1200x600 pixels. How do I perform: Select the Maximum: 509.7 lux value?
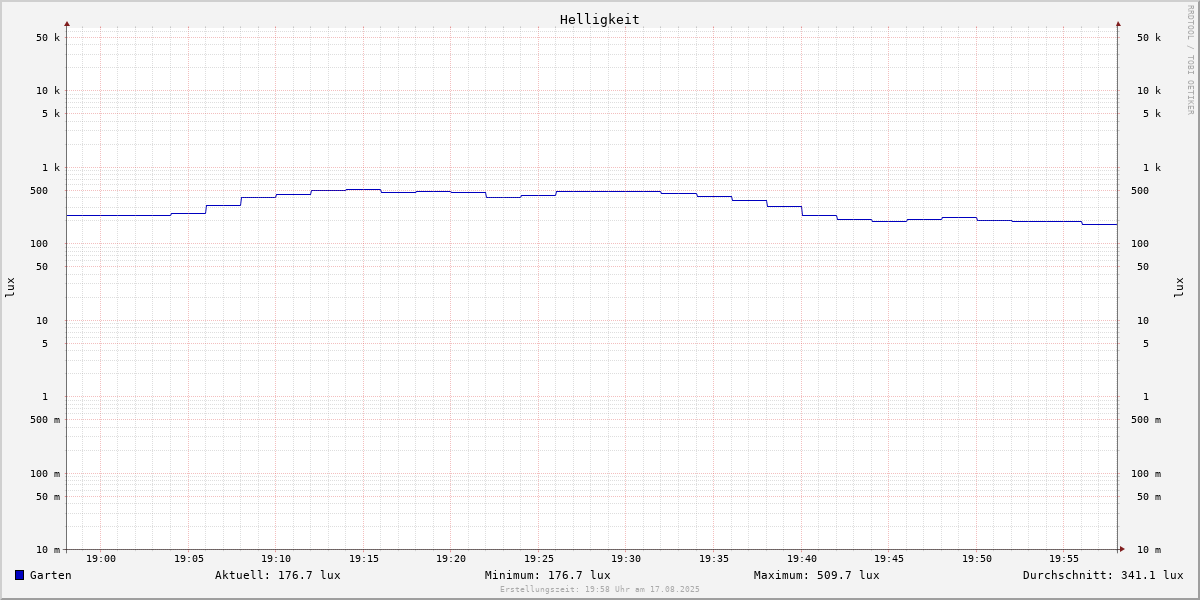[817, 575]
